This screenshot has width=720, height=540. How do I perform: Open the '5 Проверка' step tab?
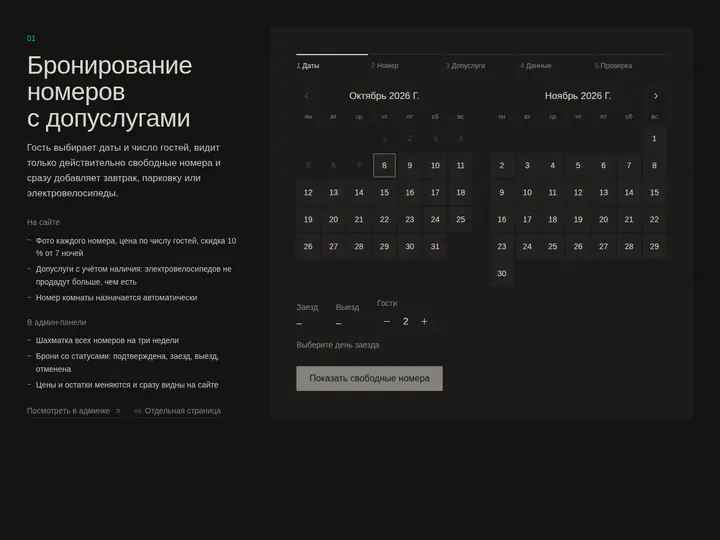pos(630,62)
